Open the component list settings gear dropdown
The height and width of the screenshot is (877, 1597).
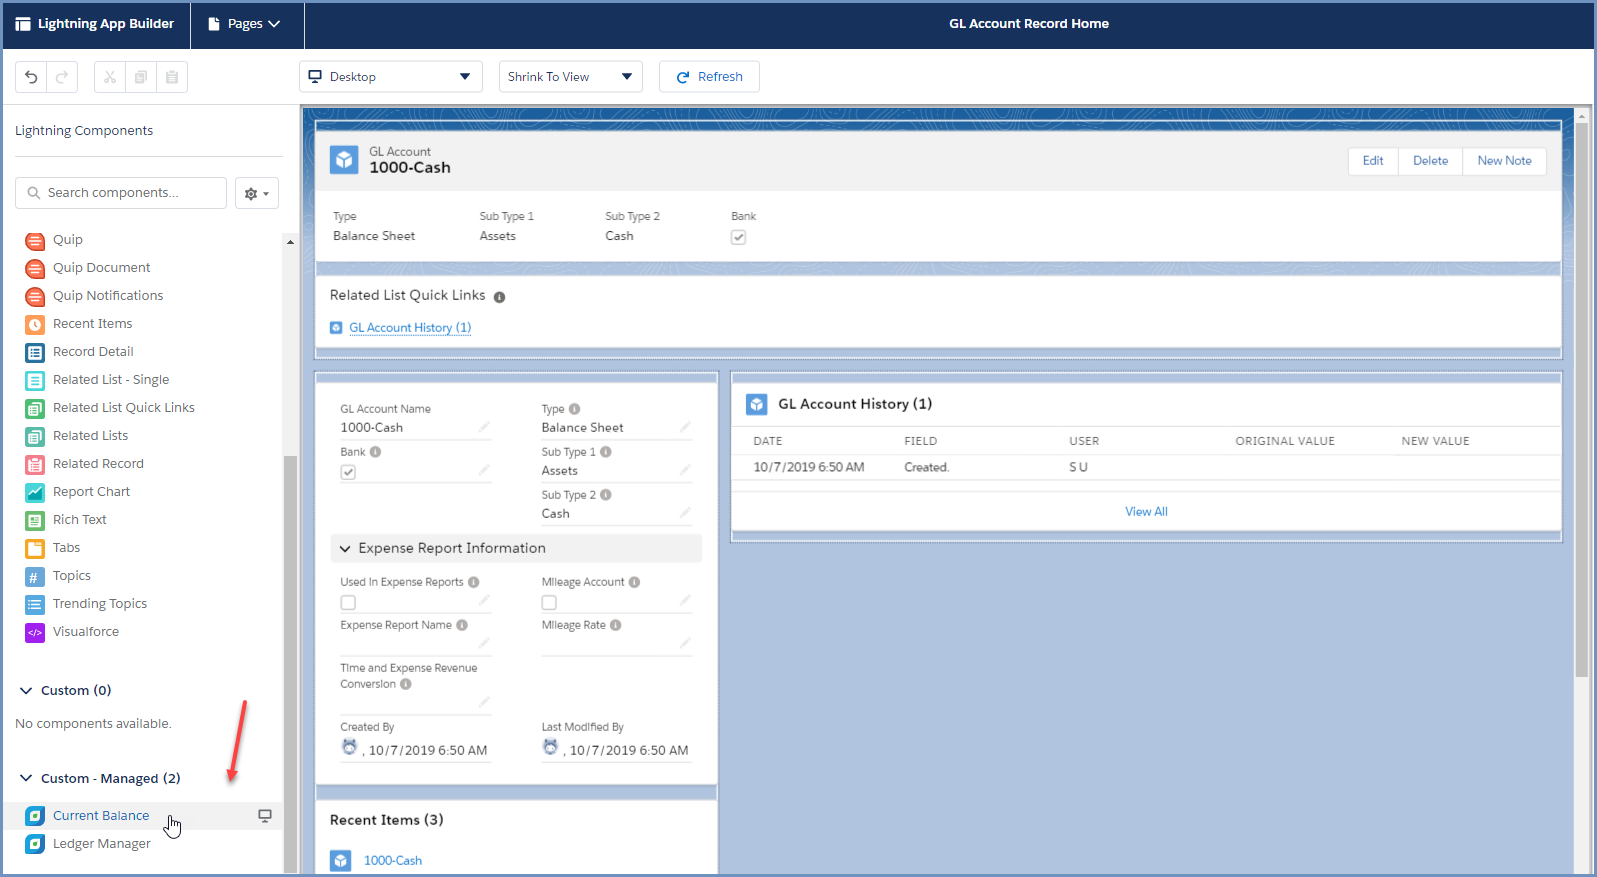click(x=257, y=193)
